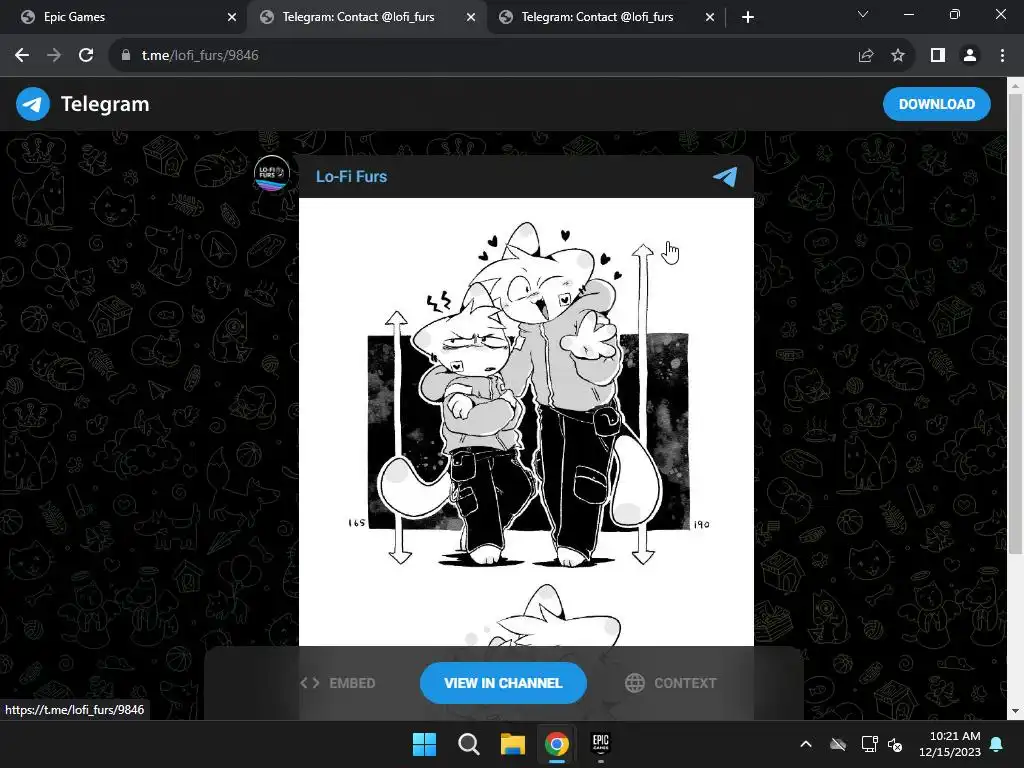The height and width of the screenshot is (768, 1024).
Task: Click the Telegram logo icon in header
Action: click(33, 104)
